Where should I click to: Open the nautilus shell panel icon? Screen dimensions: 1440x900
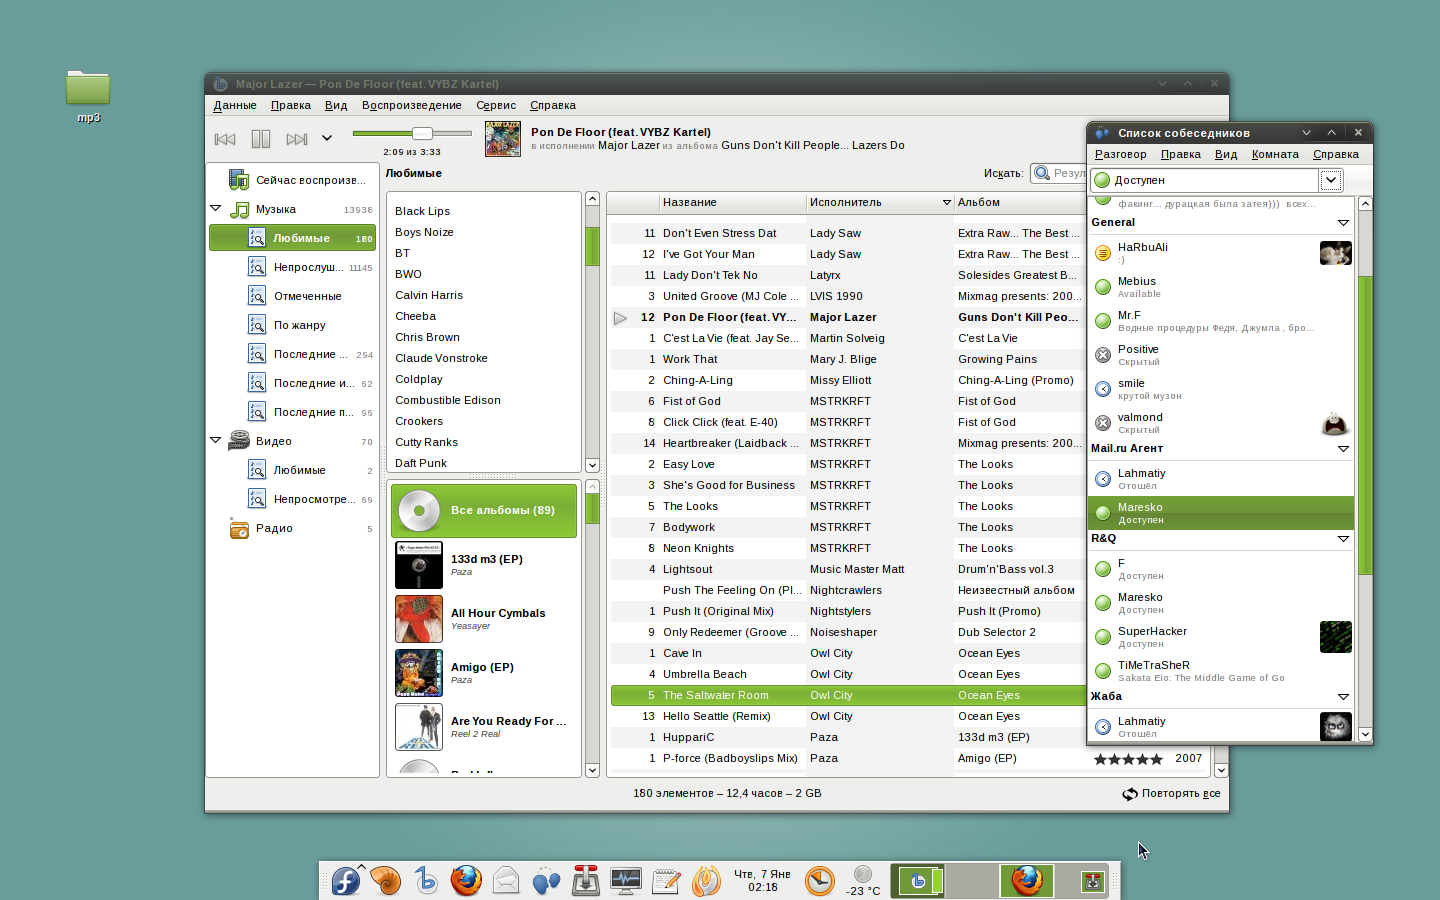point(386,881)
